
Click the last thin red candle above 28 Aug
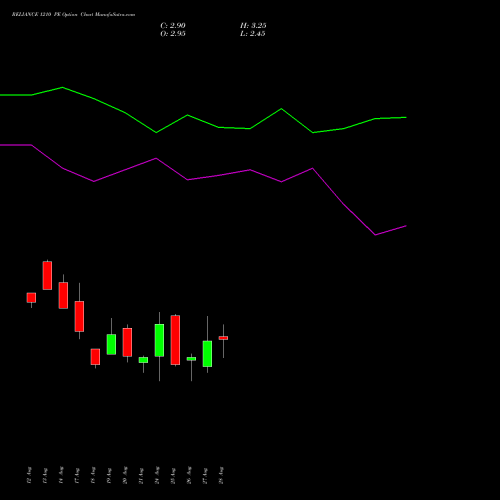click(x=223, y=338)
